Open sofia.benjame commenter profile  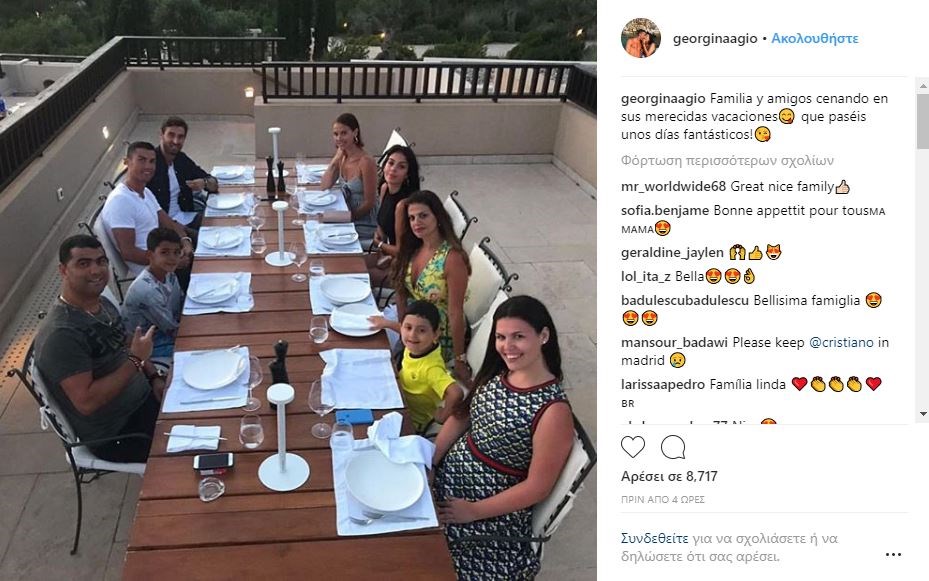(665, 210)
